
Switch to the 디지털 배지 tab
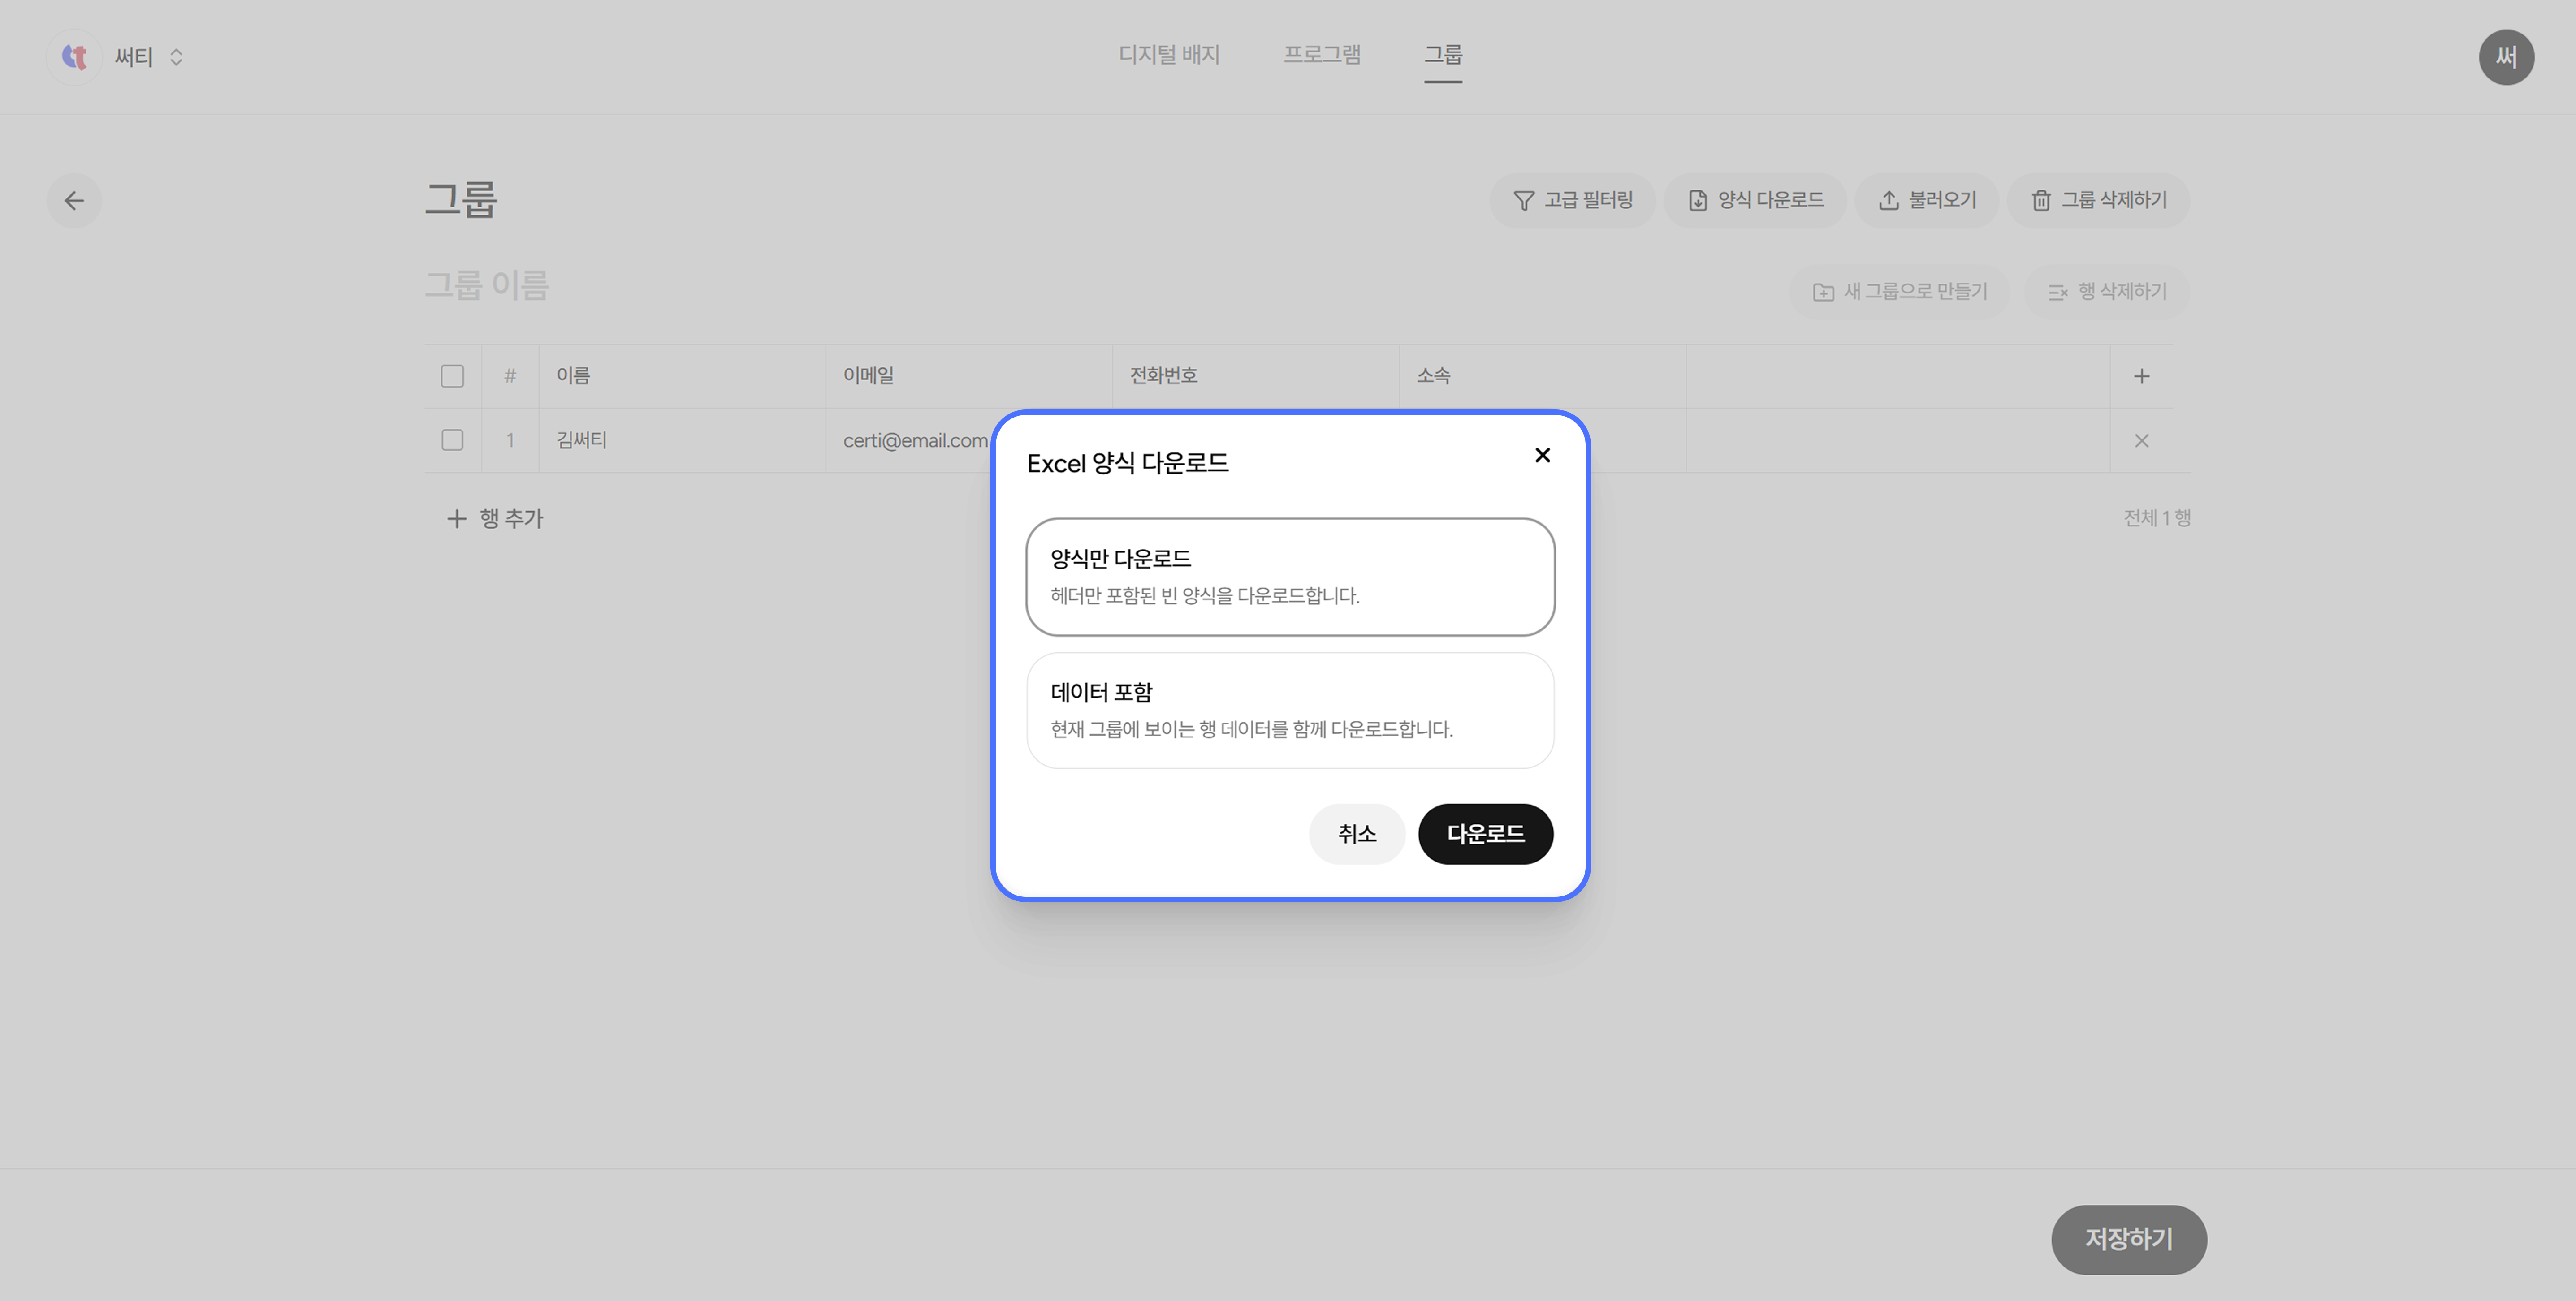pos(1169,55)
